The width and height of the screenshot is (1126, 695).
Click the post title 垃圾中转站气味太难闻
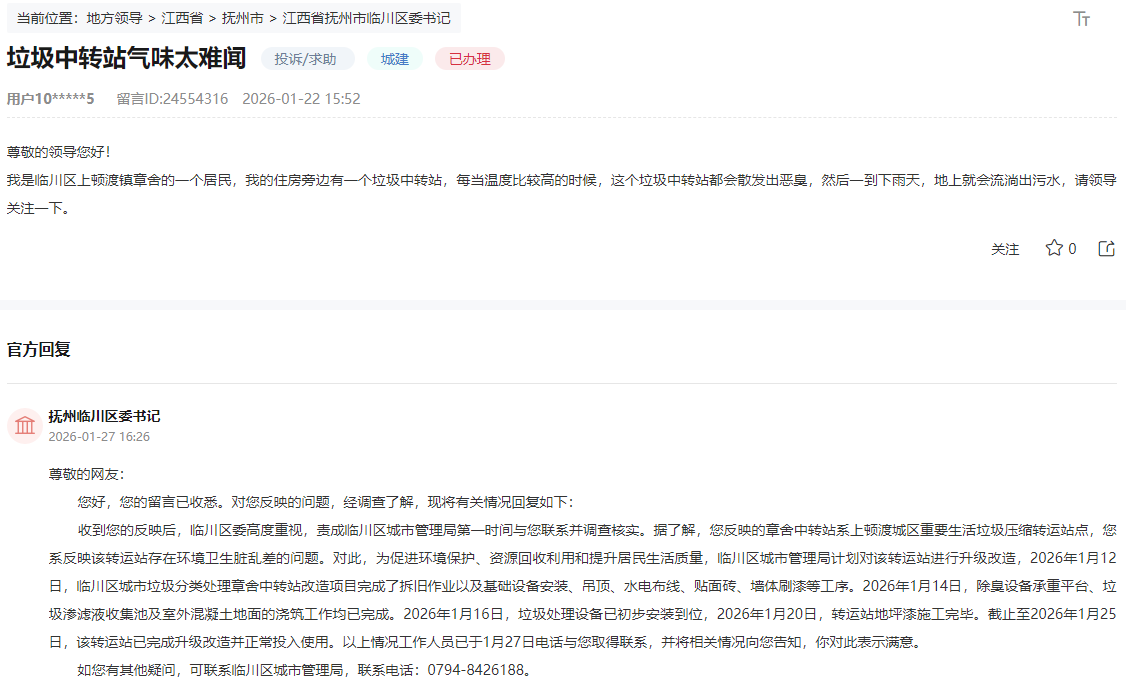pos(126,58)
